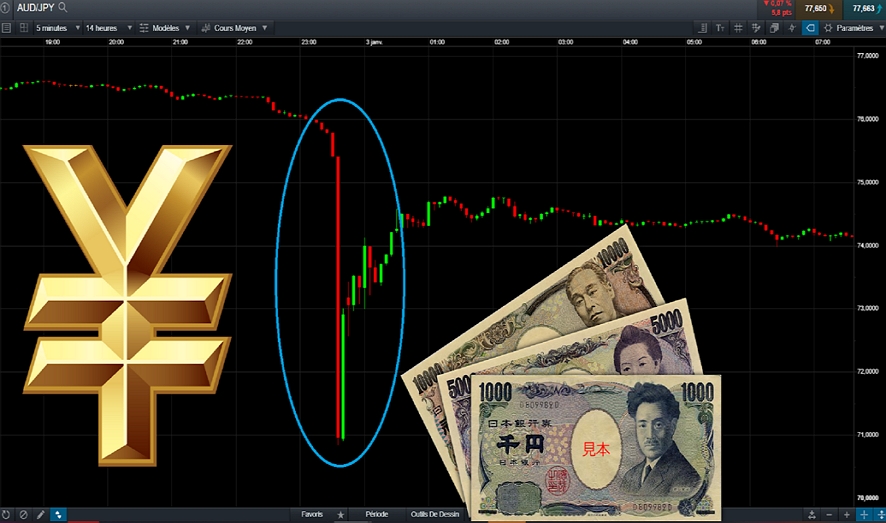This screenshot has width=886, height=523.
Task: Click the AUD/JPY search magnifier icon
Action: (63, 7)
